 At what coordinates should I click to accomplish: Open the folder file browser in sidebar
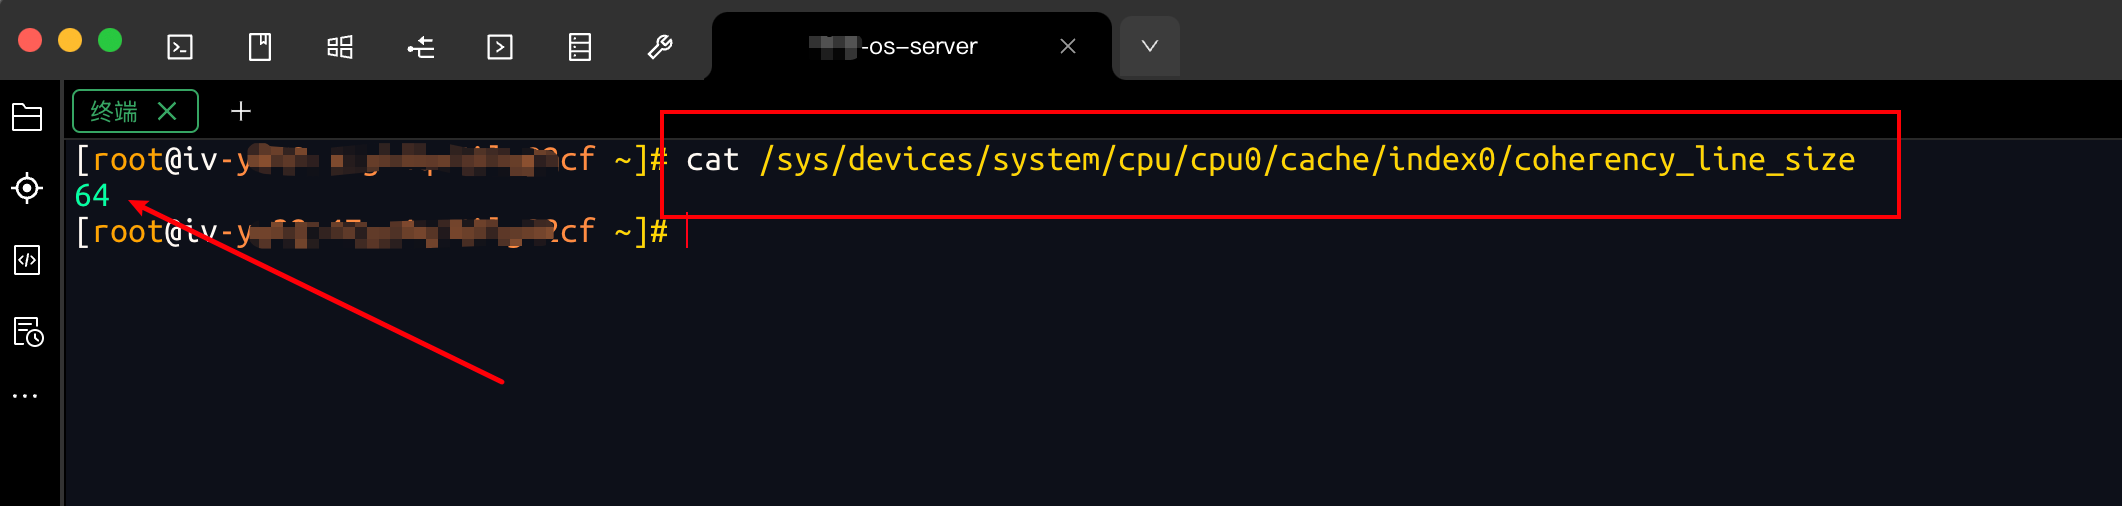(x=27, y=117)
